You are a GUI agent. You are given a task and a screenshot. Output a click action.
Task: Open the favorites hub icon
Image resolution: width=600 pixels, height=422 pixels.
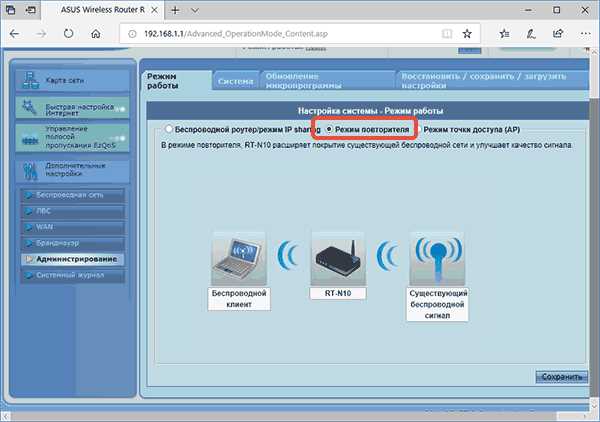504,34
